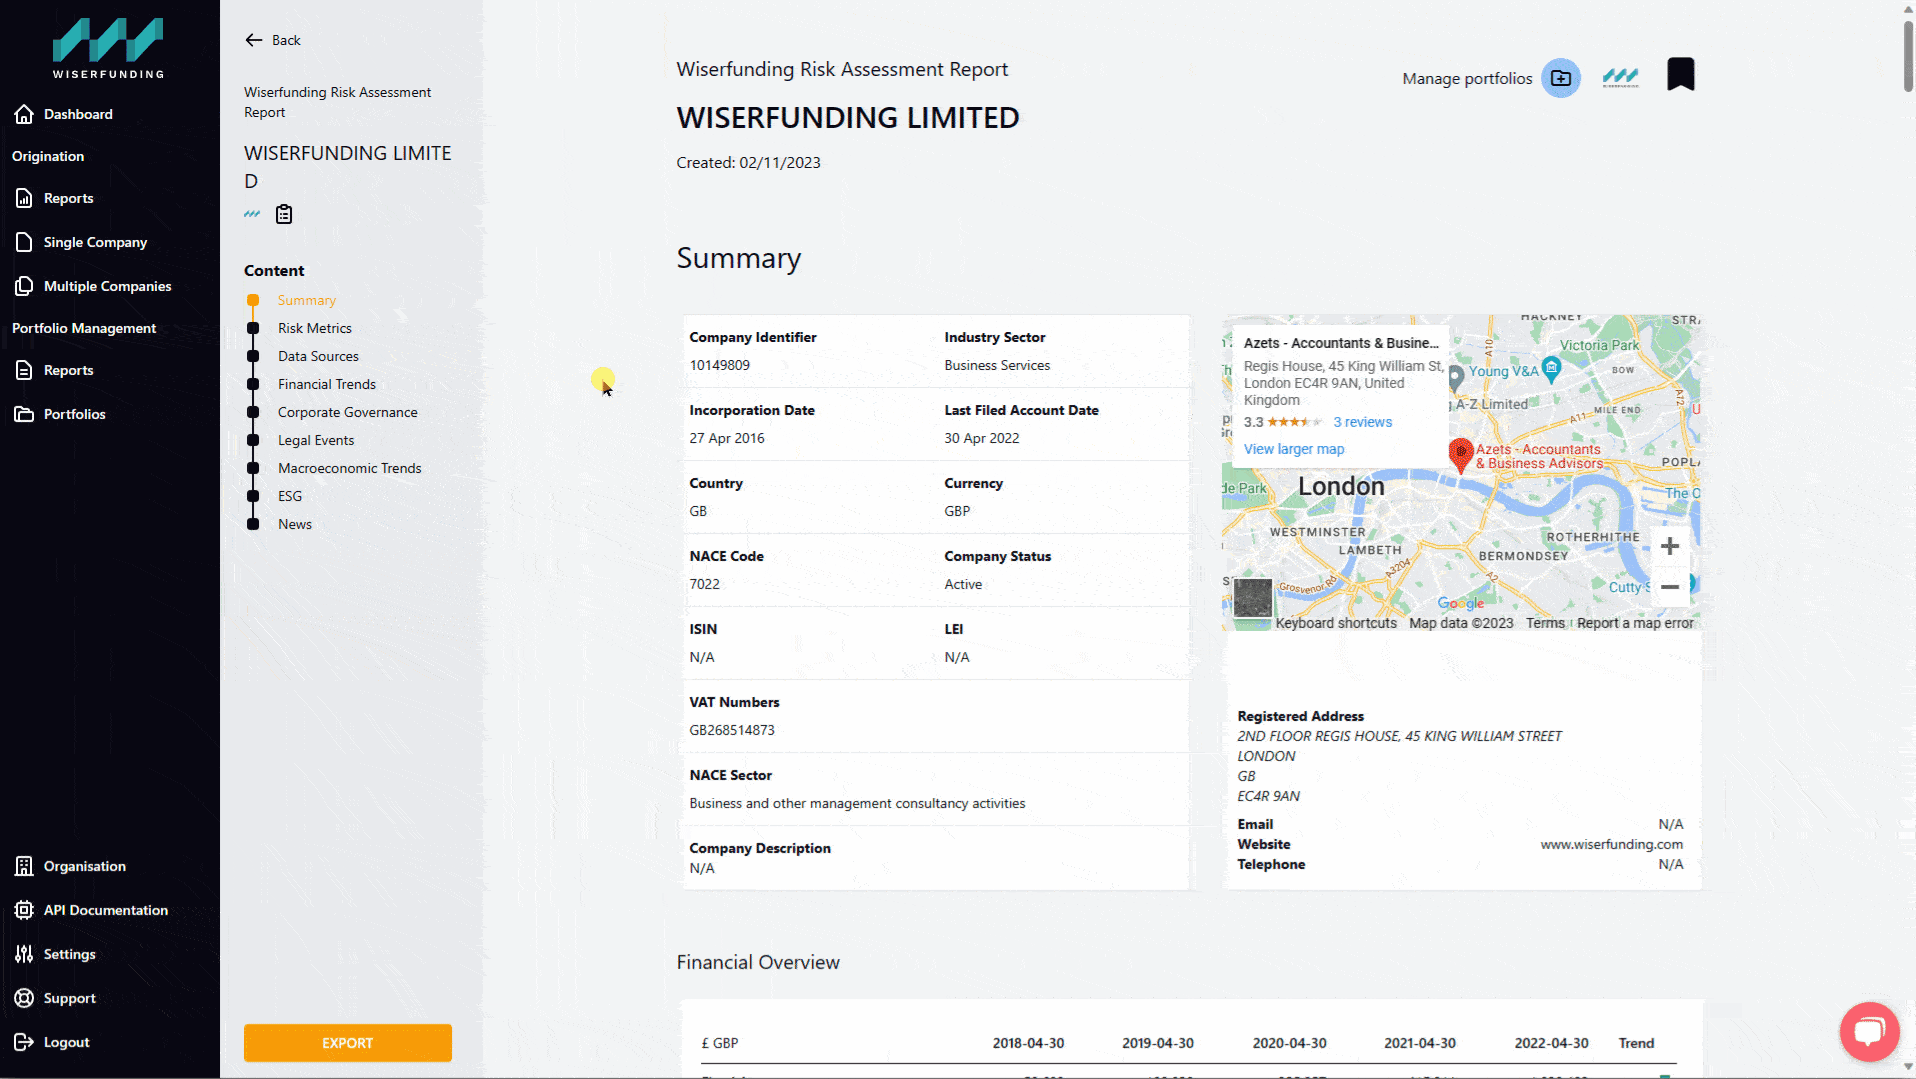Jump to Legal Events section
This screenshot has height=1079, width=1916.
316,440
